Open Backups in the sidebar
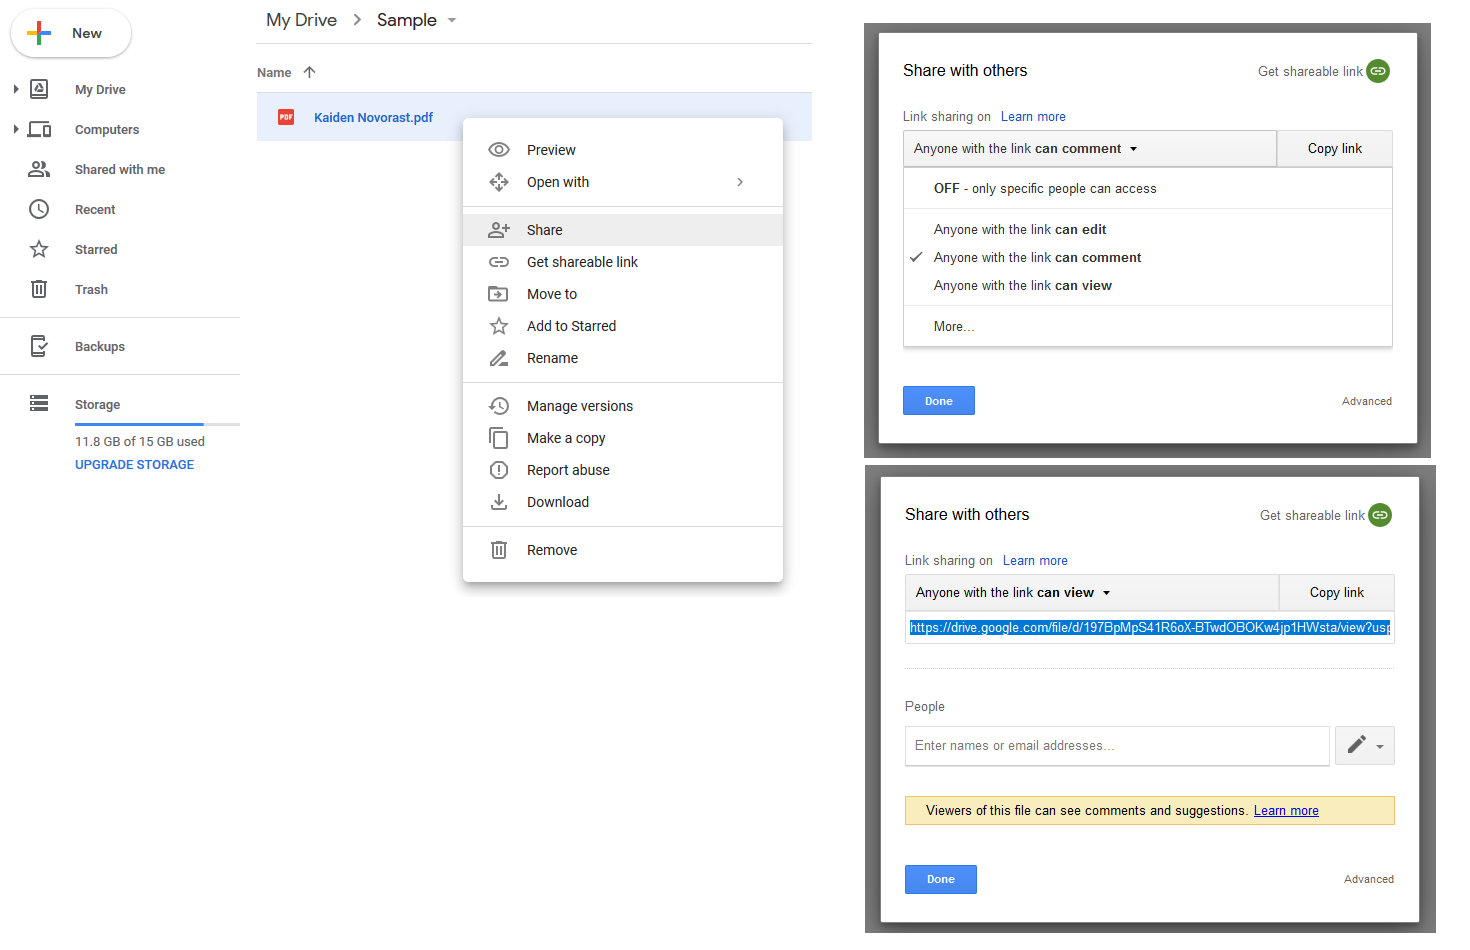Image resolution: width=1470 pixels, height=950 pixels. tap(99, 347)
